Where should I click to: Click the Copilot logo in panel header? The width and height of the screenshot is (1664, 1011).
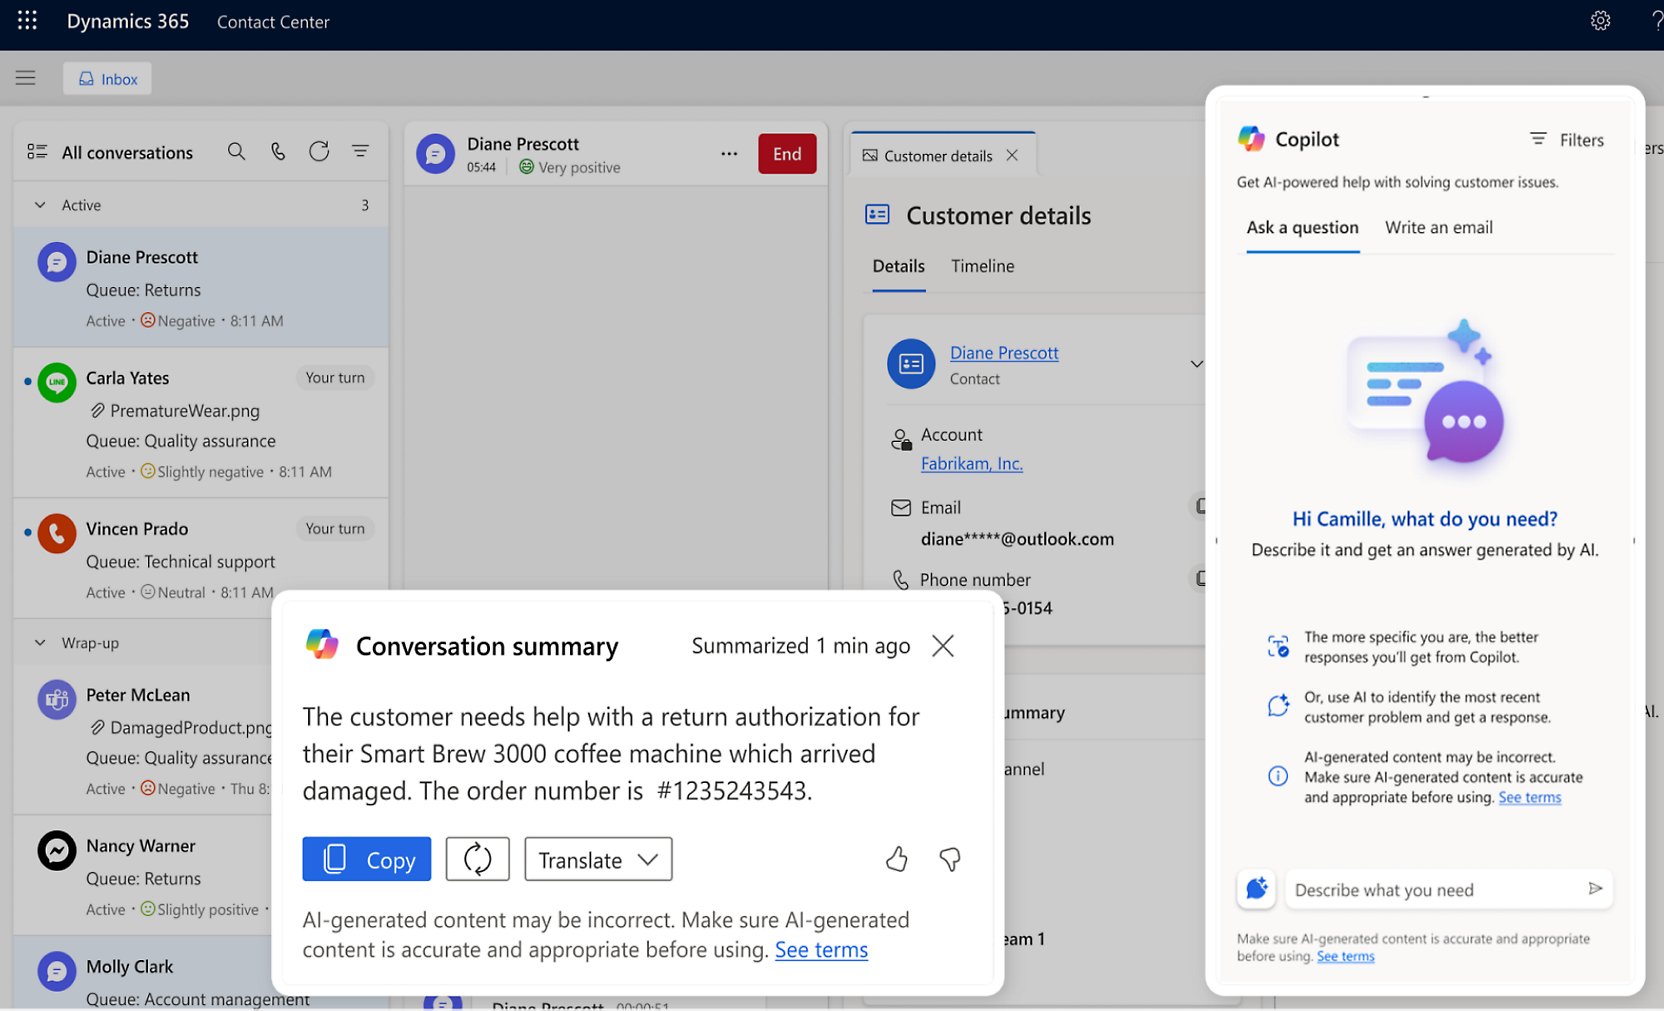(x=1251, y=139)
